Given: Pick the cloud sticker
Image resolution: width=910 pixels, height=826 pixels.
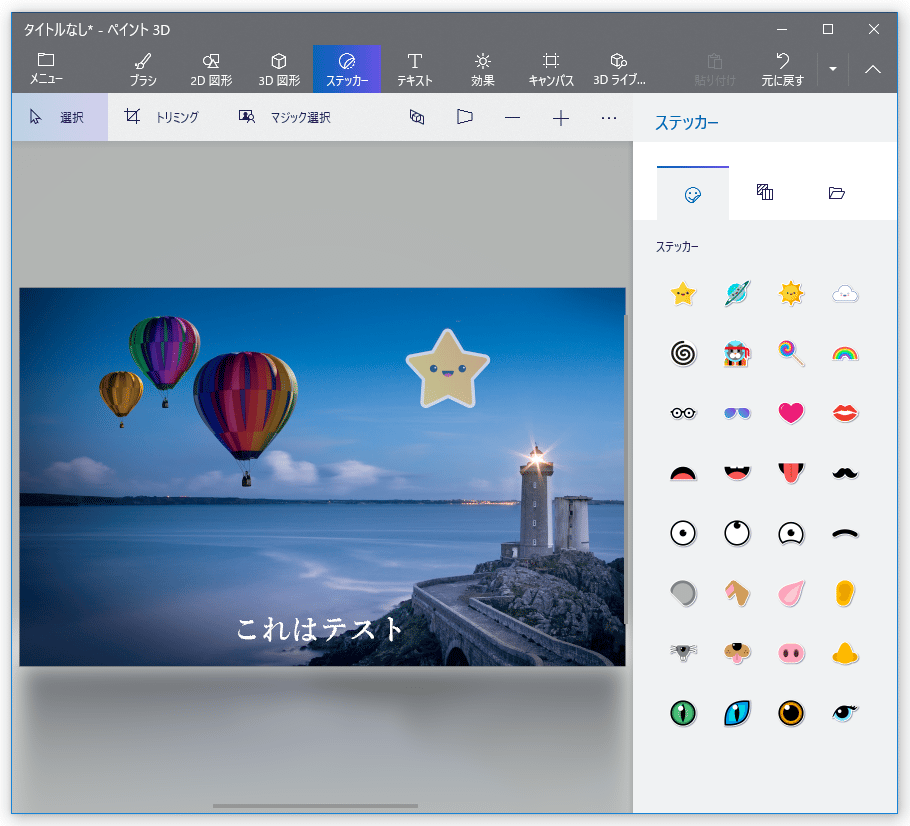Looking at the screenshot, I should tap(845, 294).
